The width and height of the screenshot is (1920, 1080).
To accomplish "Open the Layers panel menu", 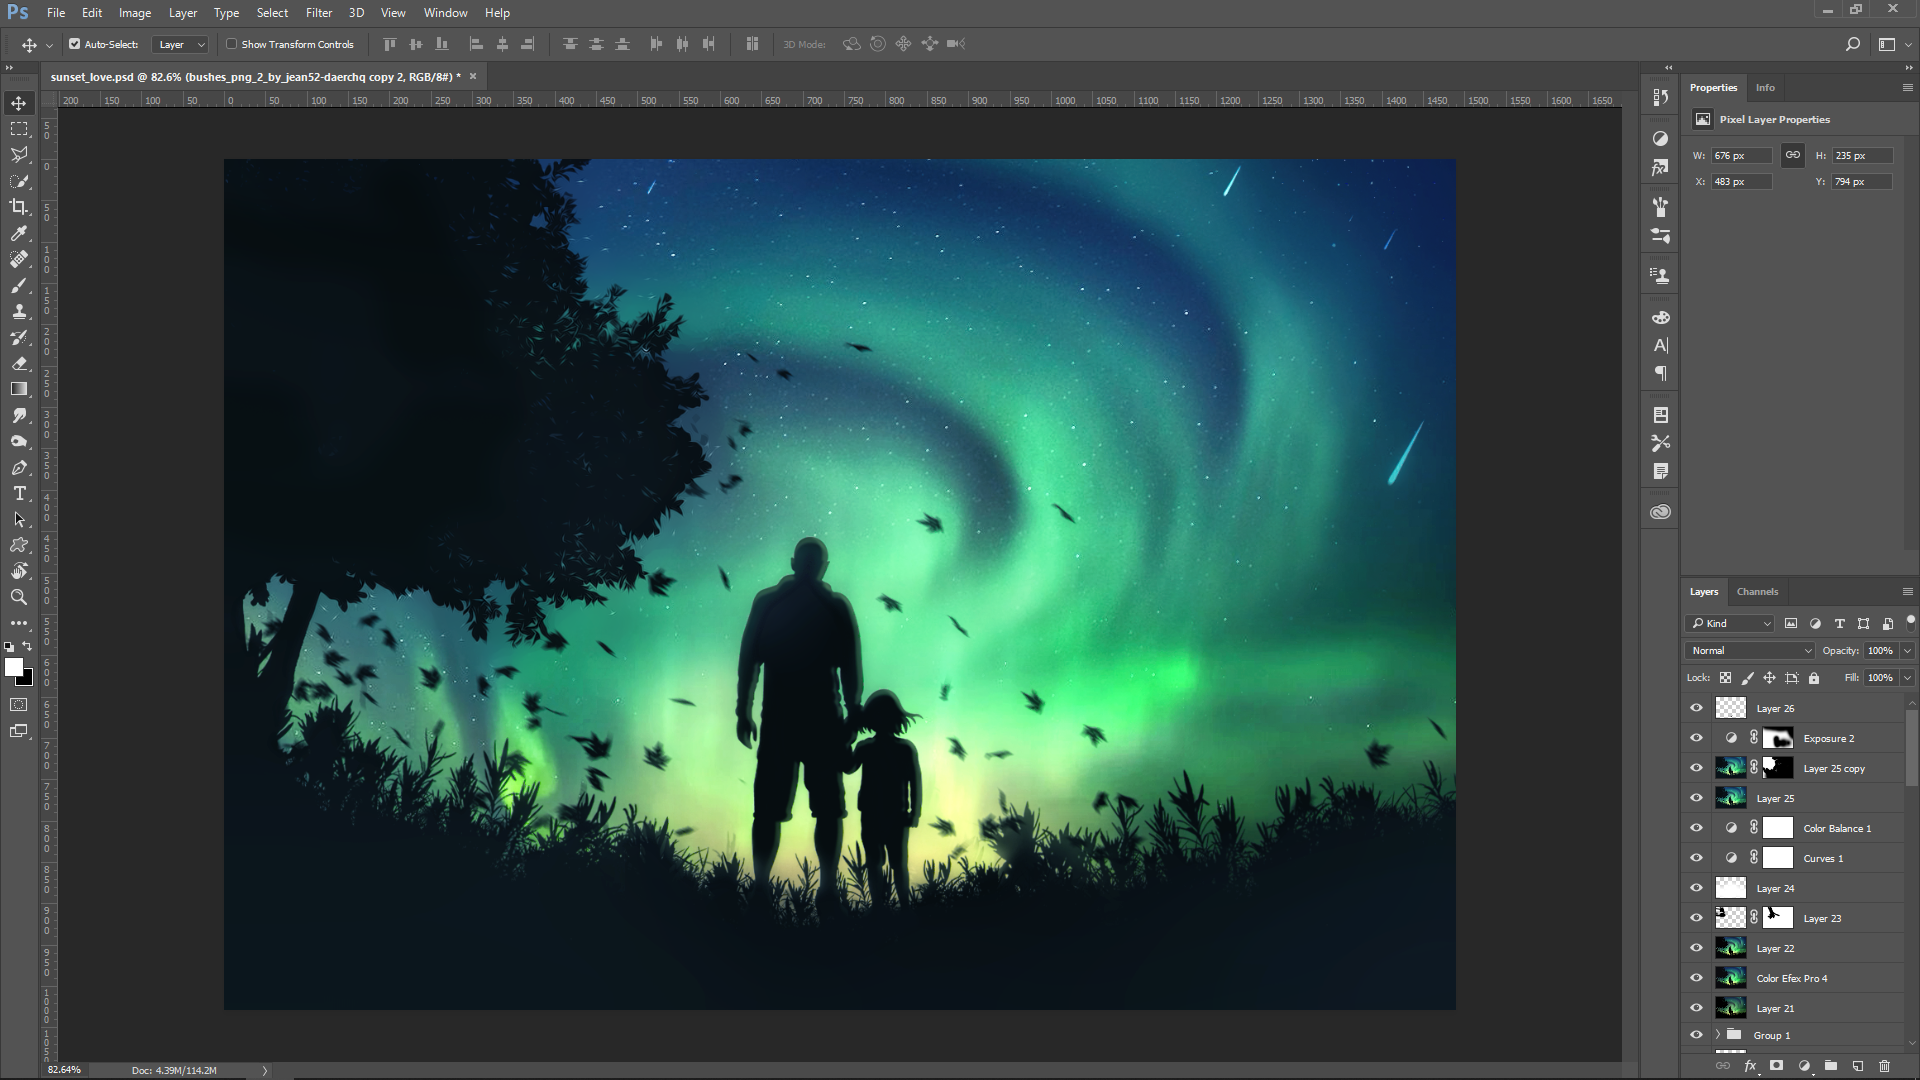I will pos(1907,592).
